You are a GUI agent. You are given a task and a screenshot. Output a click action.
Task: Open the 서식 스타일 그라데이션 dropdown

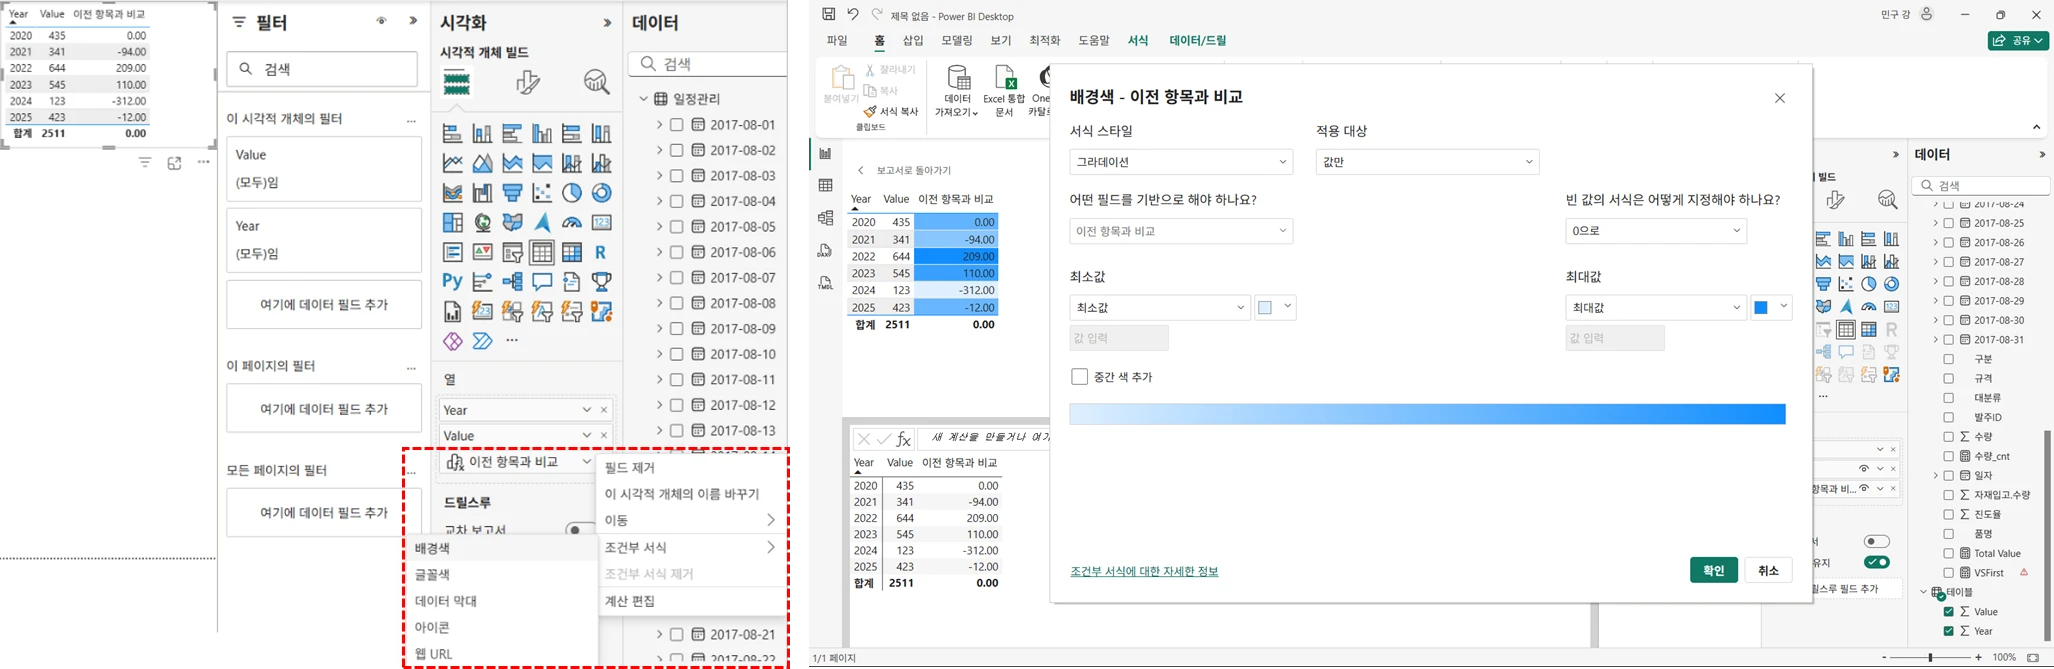[x=1181, y=162]
